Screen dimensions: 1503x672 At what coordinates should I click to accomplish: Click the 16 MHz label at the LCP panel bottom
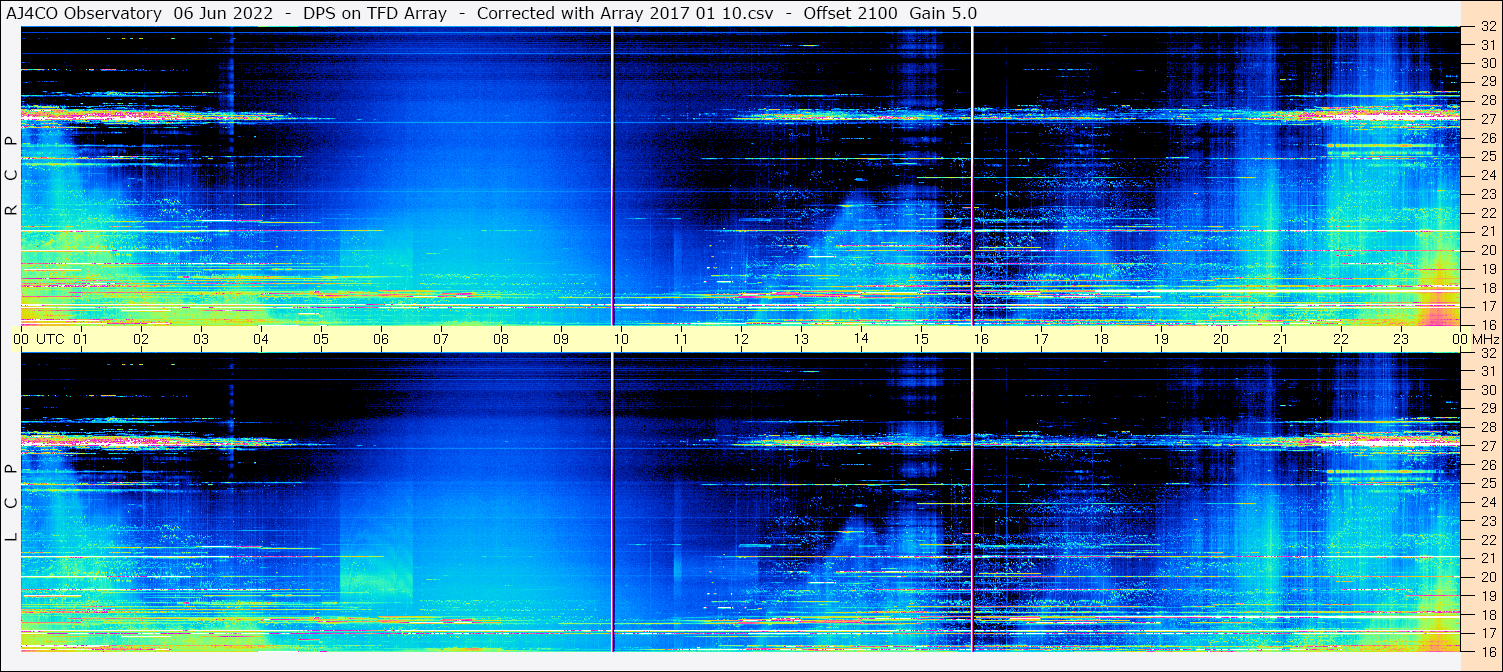1487,651
